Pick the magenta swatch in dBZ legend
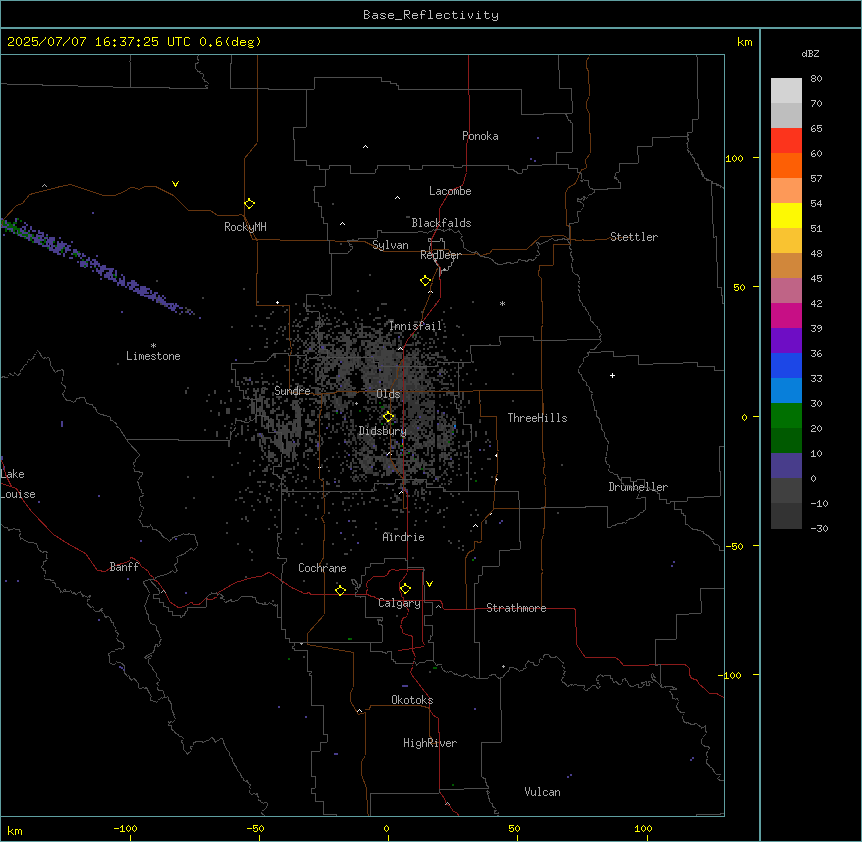Image resolution: width=862 pixels, height=842 pixels. pos(786,315)
